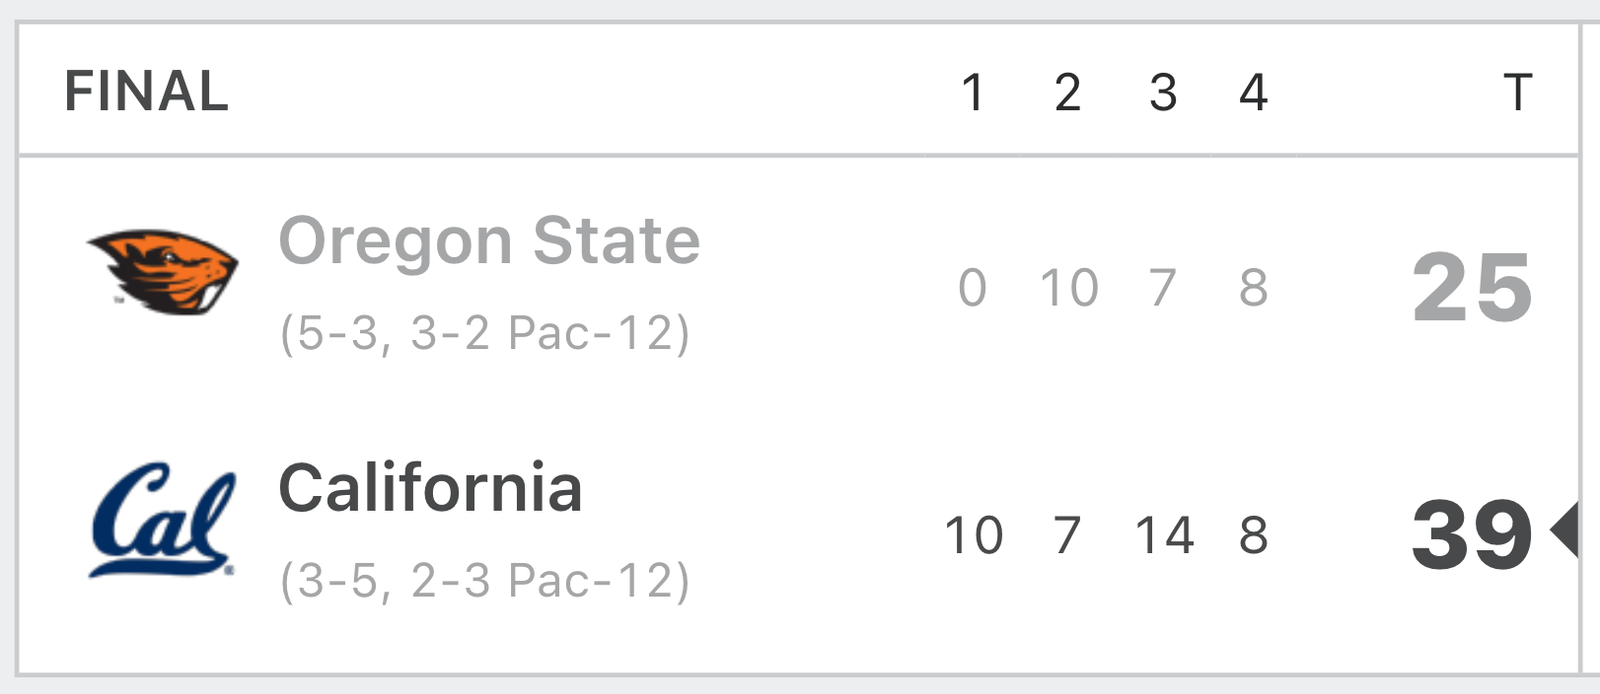Viewport: 1600px width, 694px height.
Task: Click California's third quarter score 14
Action: click(x=1164, y=536)
